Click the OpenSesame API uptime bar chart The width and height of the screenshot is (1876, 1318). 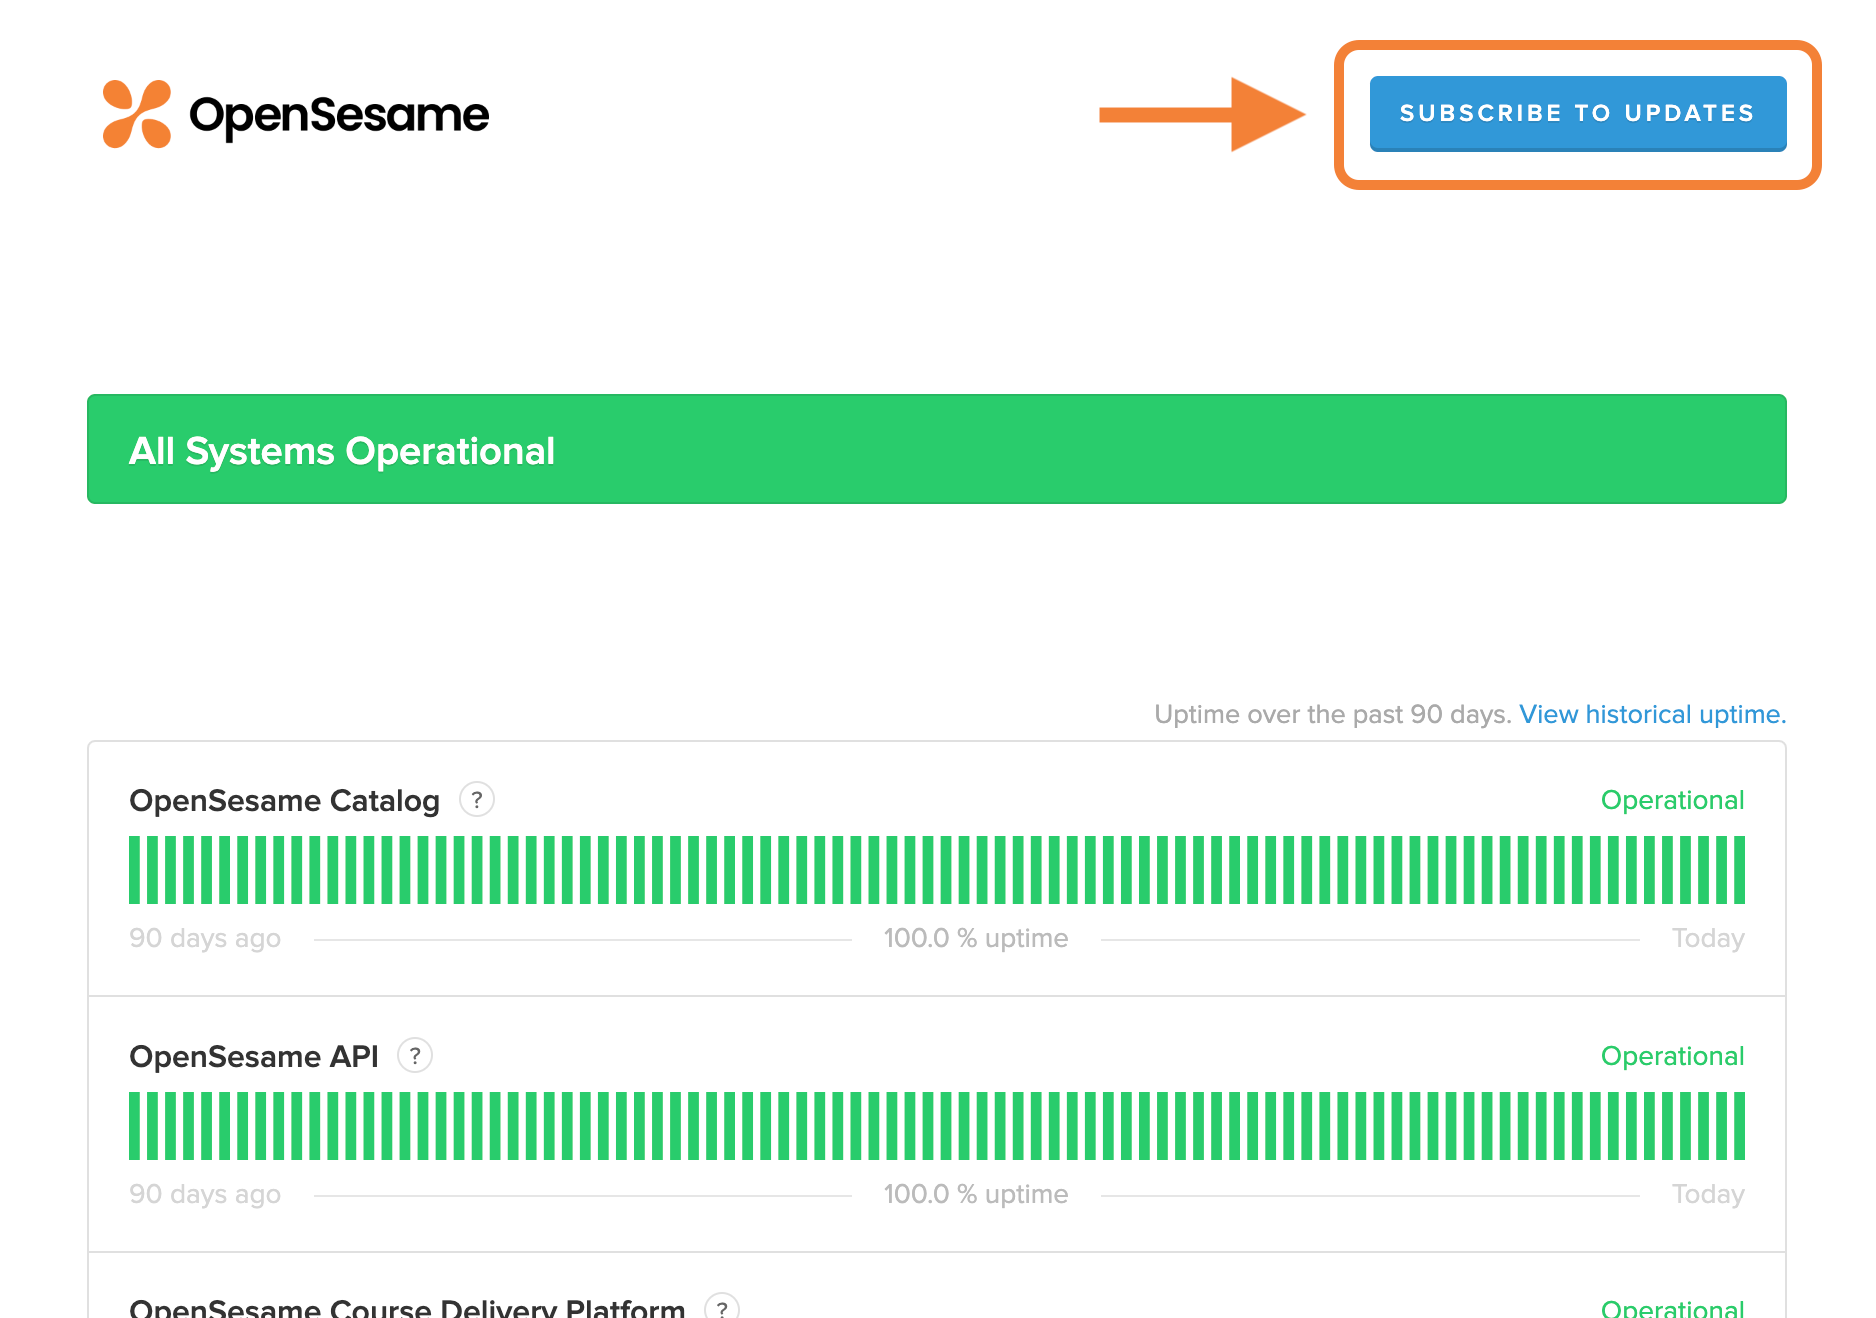[937, 1126]
